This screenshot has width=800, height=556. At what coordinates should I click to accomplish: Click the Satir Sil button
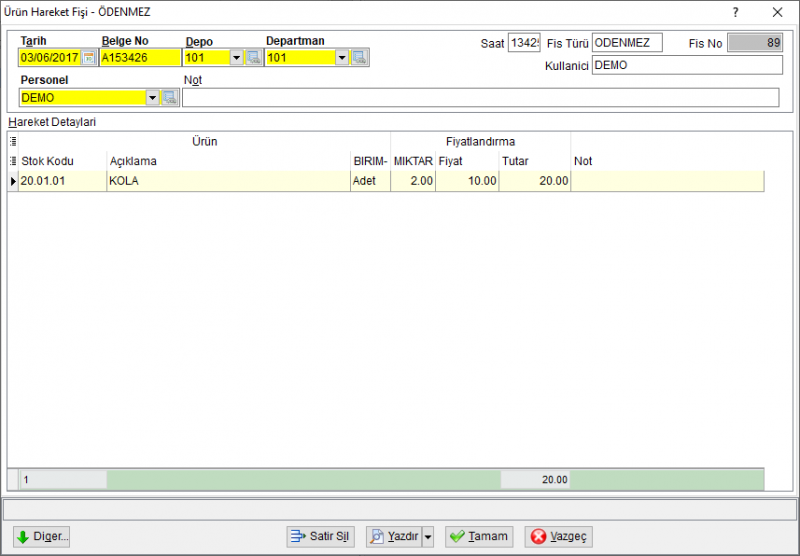click(x=320, y=537)
